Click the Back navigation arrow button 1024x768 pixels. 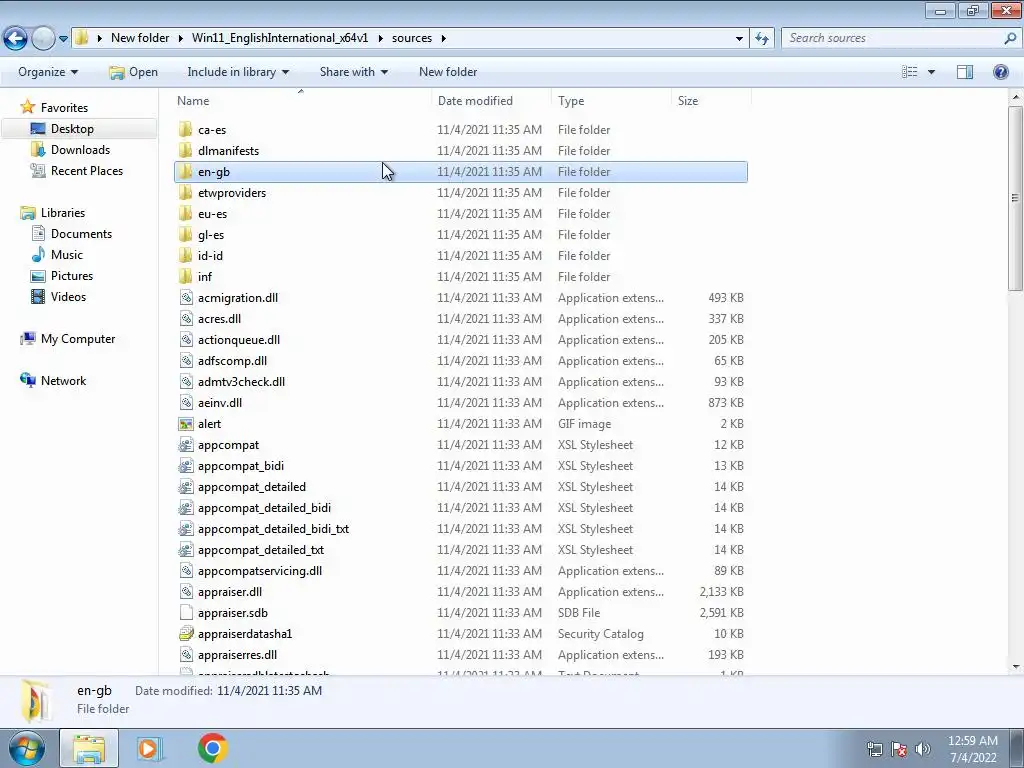16,39
